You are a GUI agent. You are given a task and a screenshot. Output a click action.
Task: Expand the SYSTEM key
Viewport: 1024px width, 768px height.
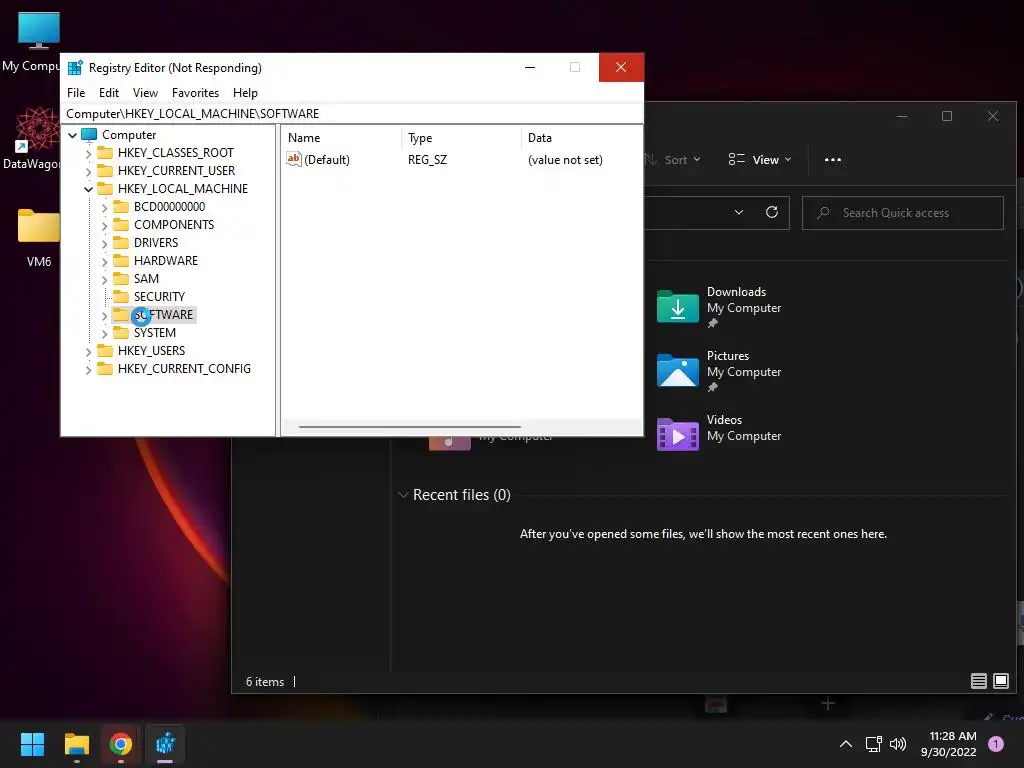[104, 334]
